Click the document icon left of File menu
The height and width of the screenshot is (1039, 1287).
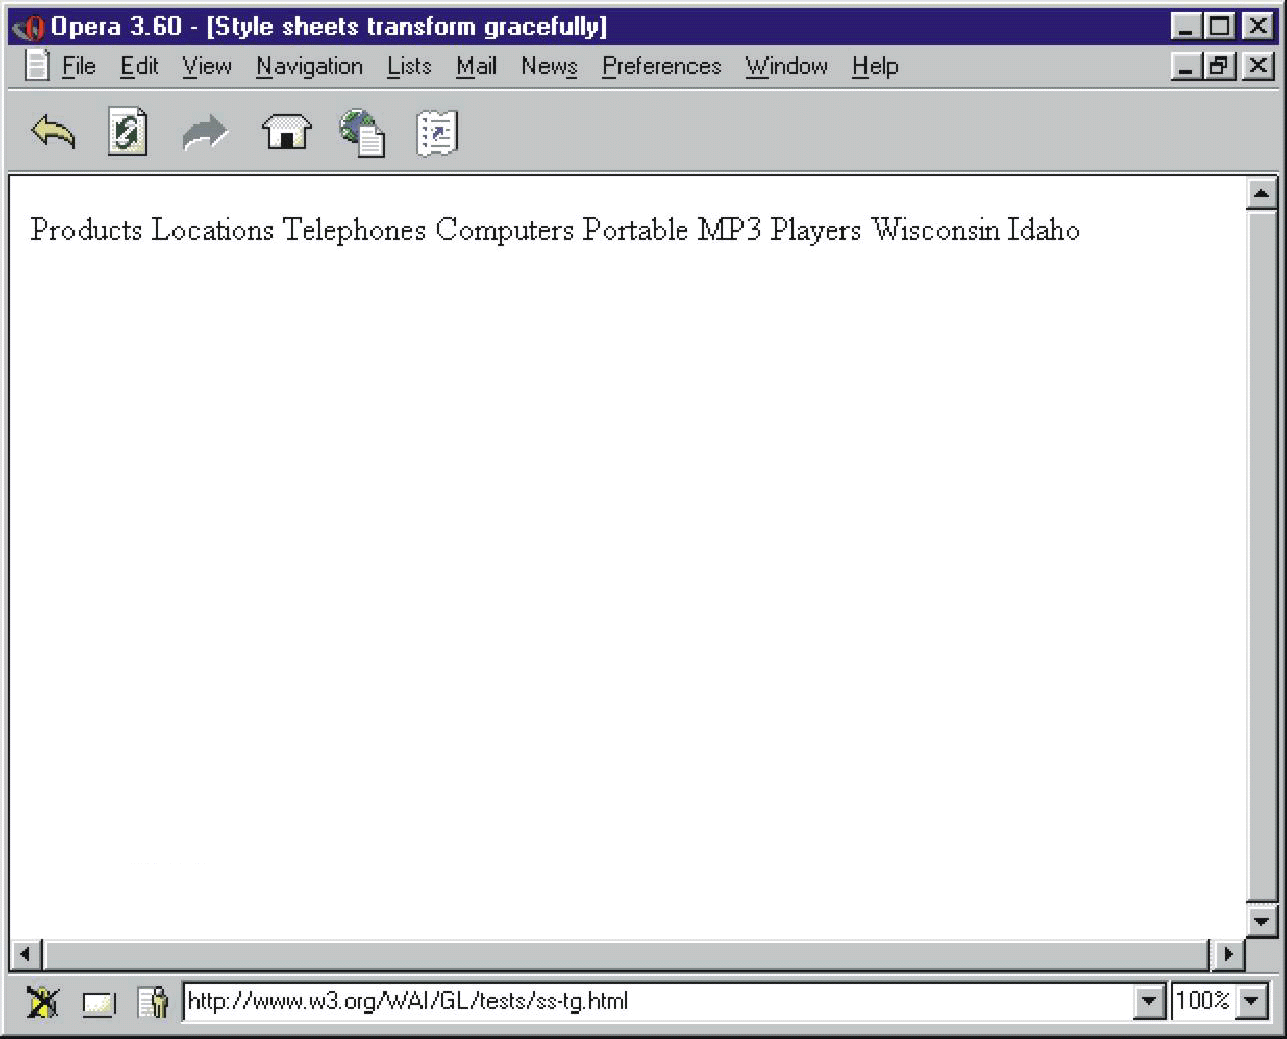(x=36, y=65)
